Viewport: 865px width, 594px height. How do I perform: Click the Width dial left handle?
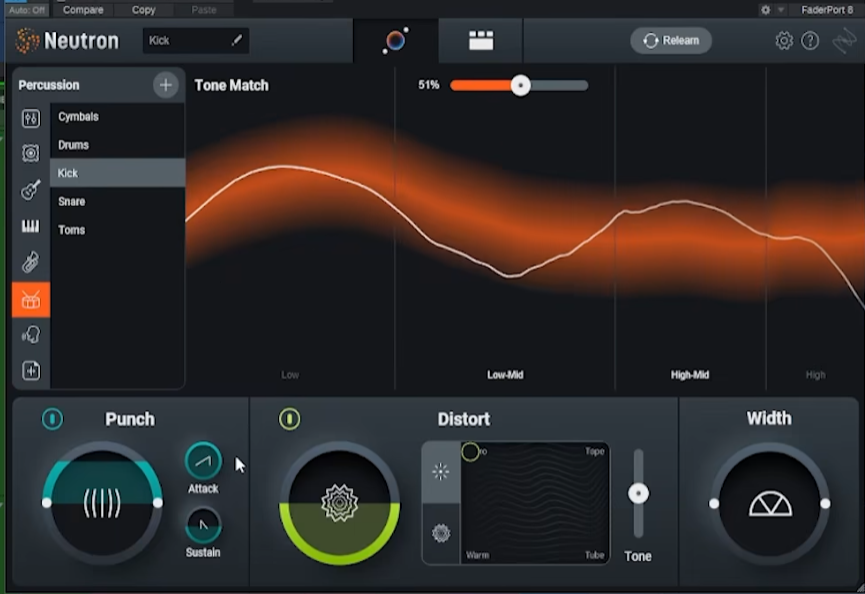714,503
